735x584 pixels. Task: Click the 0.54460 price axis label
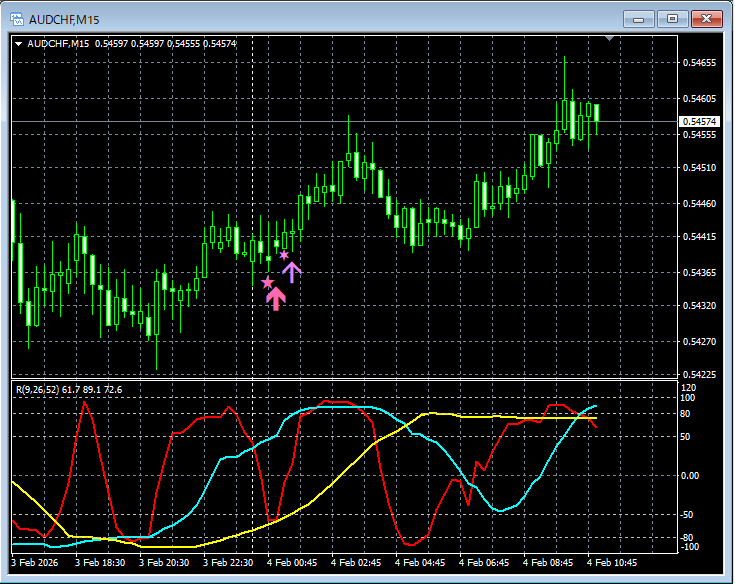[x=699, y=203]
